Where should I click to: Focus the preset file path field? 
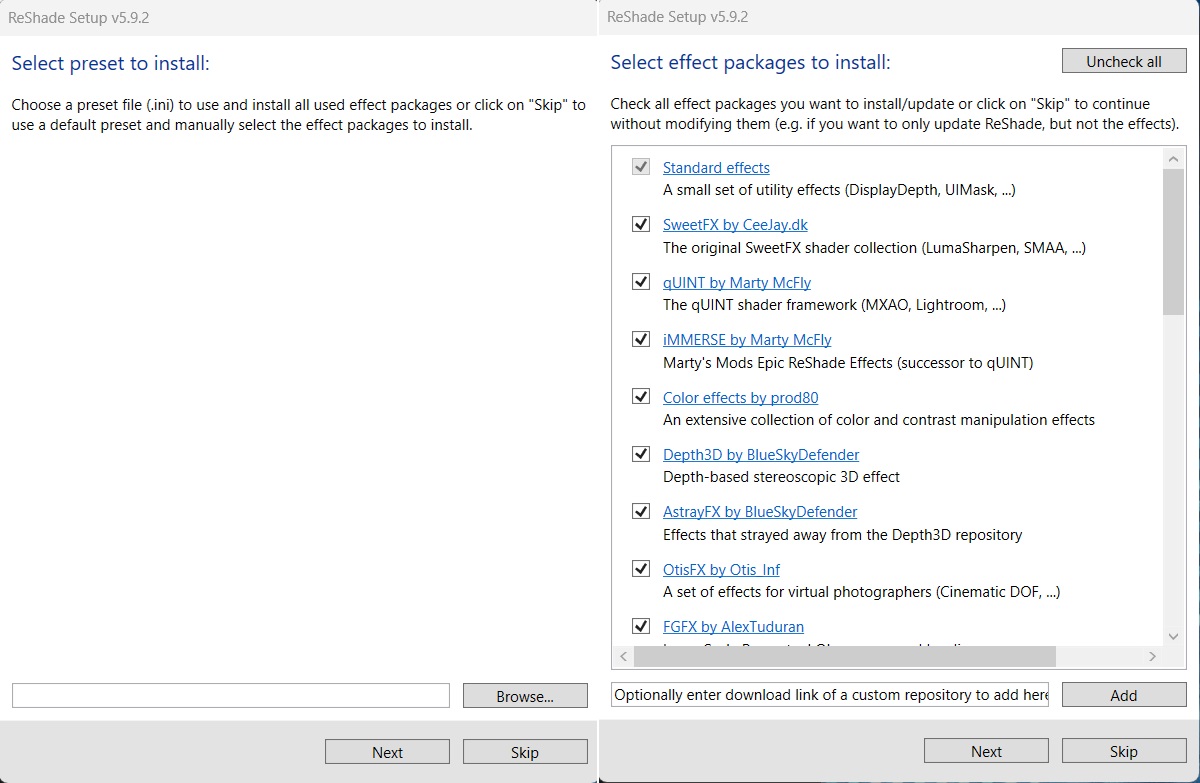click(231, 696)
